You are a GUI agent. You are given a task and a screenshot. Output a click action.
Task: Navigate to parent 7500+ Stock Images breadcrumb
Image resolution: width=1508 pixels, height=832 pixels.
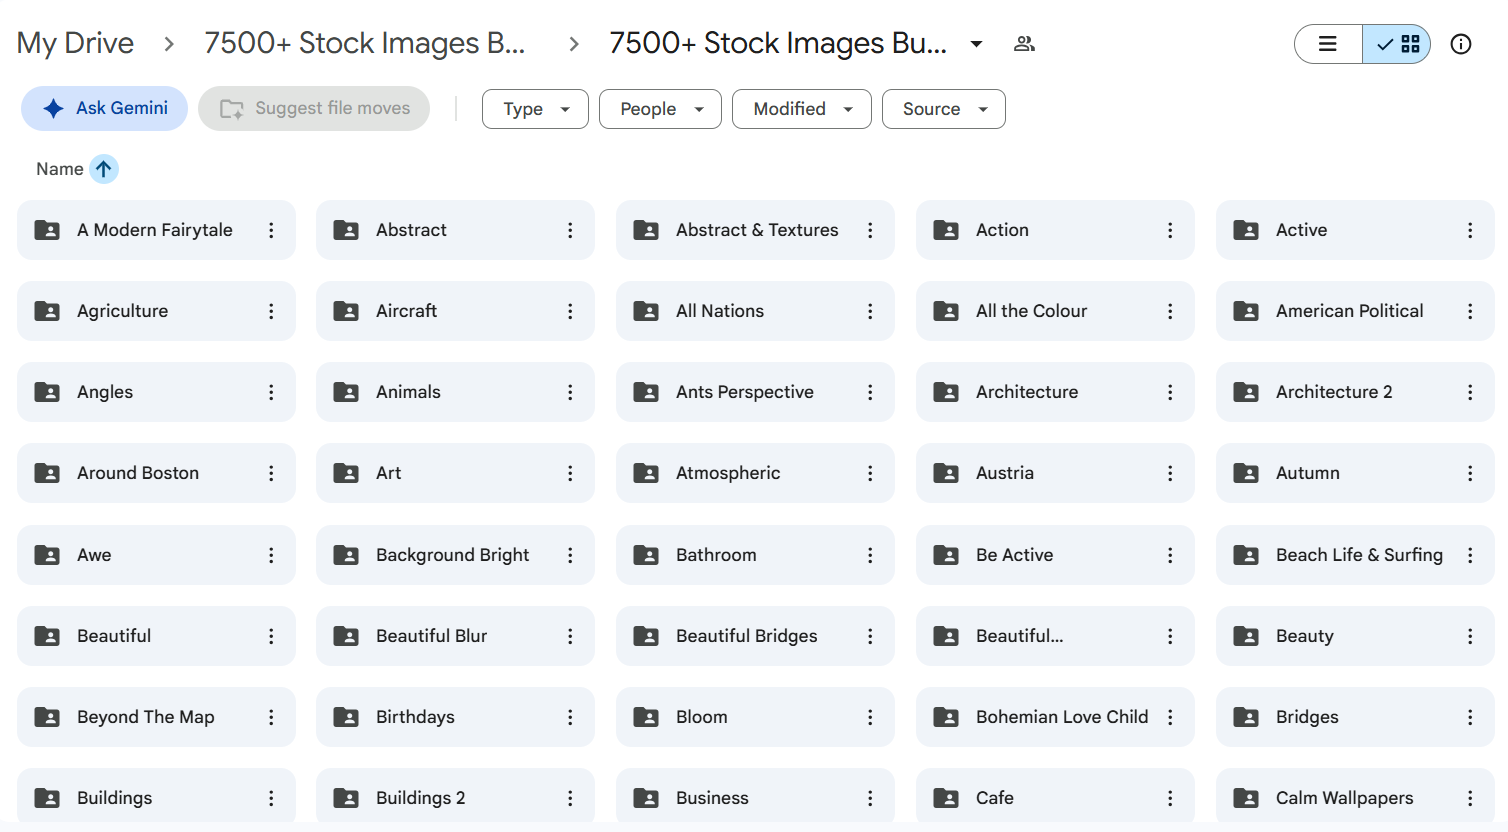pyautogui.click(x=364, y=43)
